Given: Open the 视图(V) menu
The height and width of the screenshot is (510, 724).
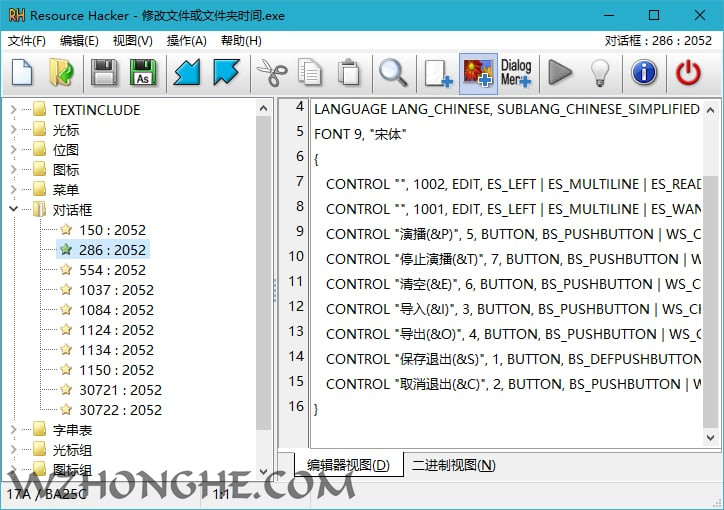Looking at the screenshot, I should [x=133, y=41].
